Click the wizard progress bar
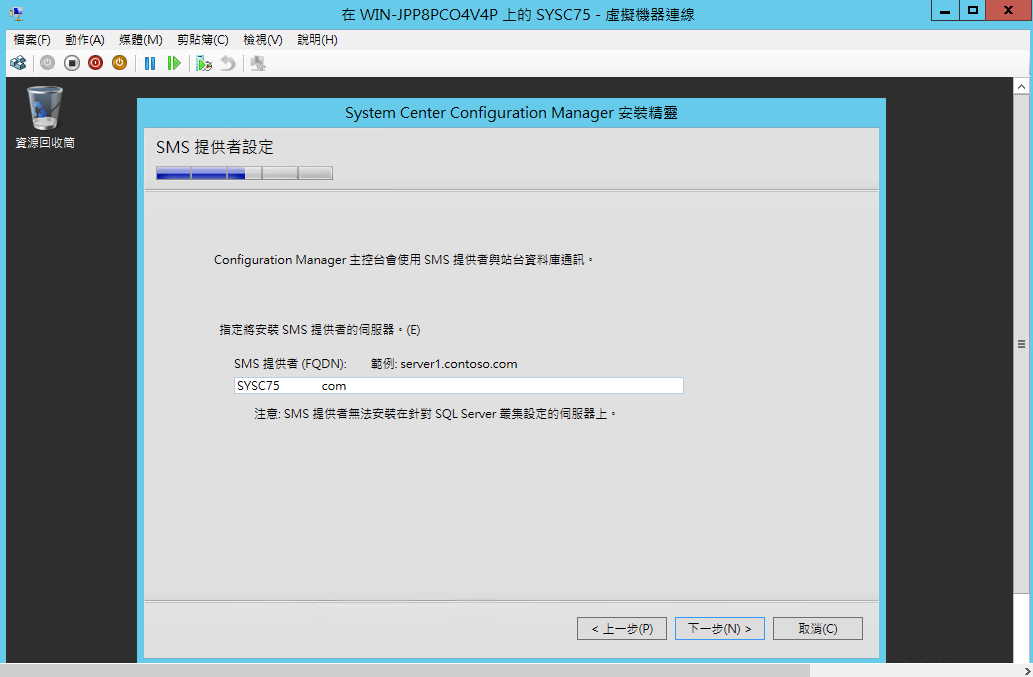Image resolution: width=1033 pixels, height=677 pixels. [244, 173]
